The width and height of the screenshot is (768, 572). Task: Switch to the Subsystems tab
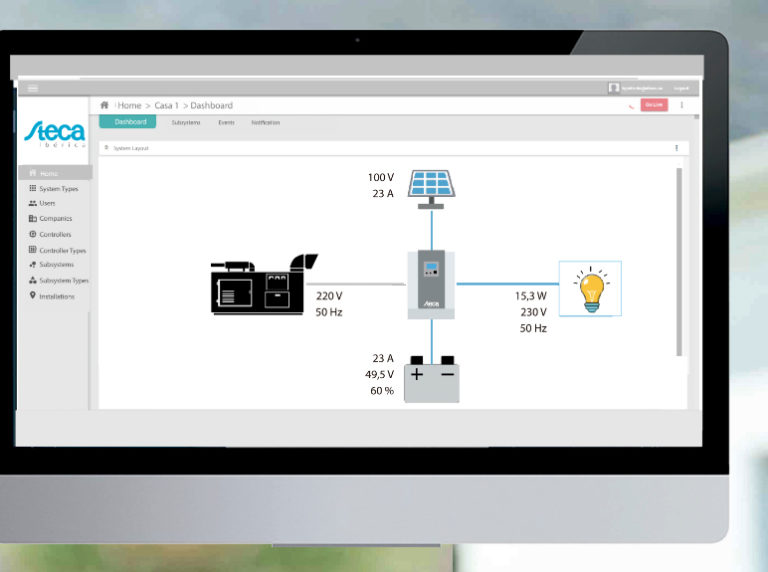click(185, 122)
